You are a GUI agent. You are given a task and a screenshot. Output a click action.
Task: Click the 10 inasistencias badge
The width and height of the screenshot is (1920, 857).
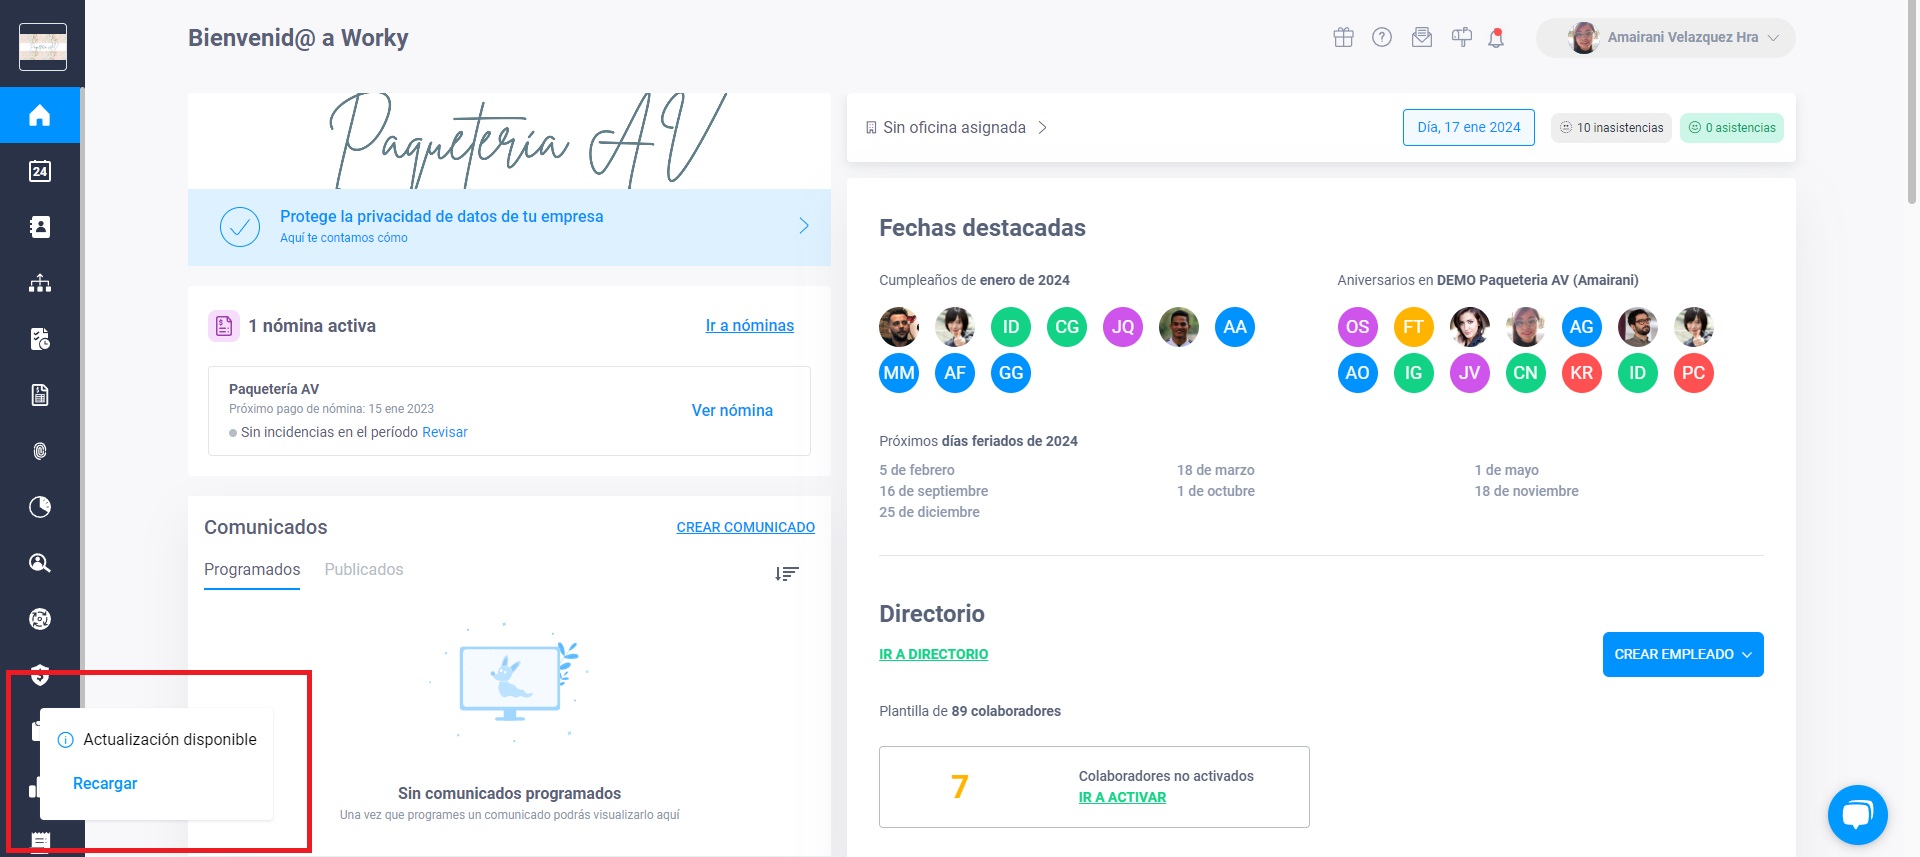tap(1611, 128)
